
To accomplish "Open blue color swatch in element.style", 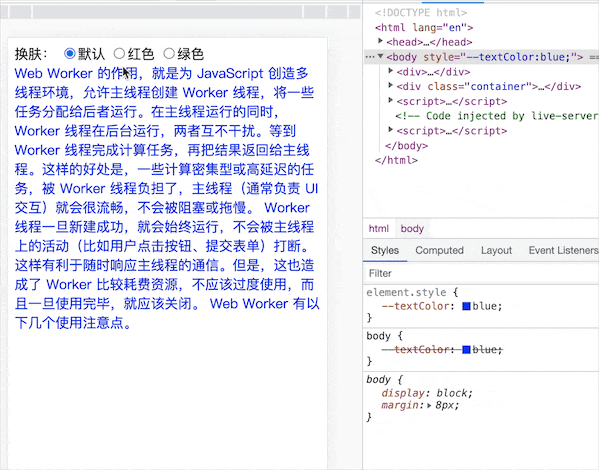I will point(466,306).
